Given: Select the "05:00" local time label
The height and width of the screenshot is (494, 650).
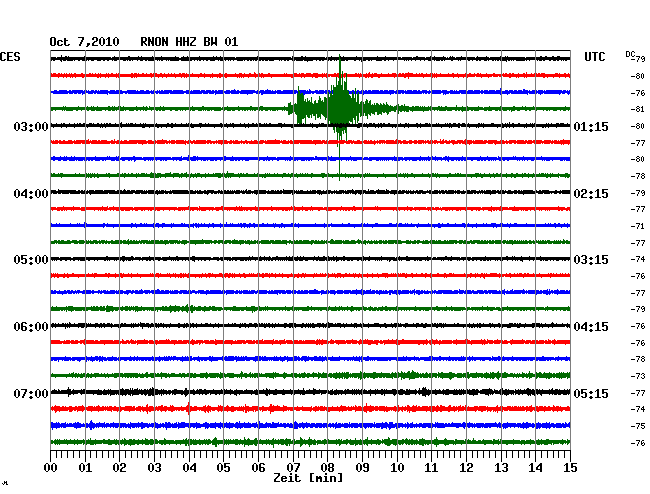Looking at the screenshot, I should (31, 260).
